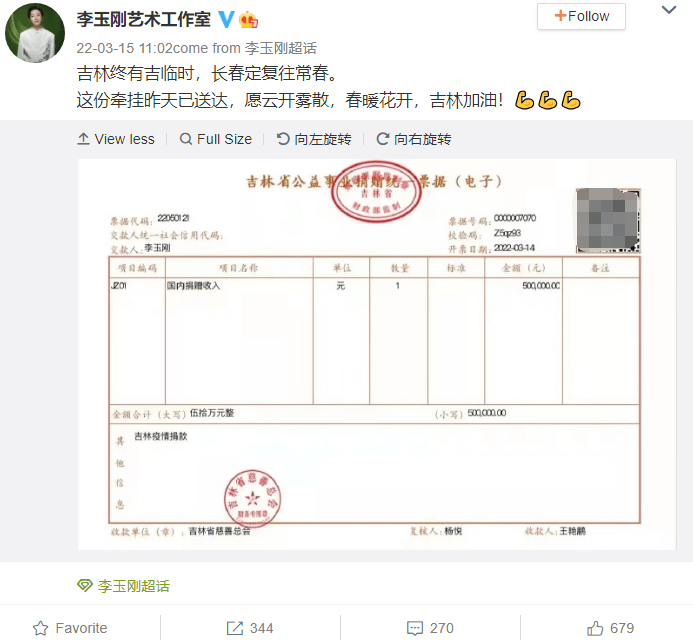This screenshot has width=693, height=640.
Task: Toggle Favorite star on this post
Action: point(70,628)
